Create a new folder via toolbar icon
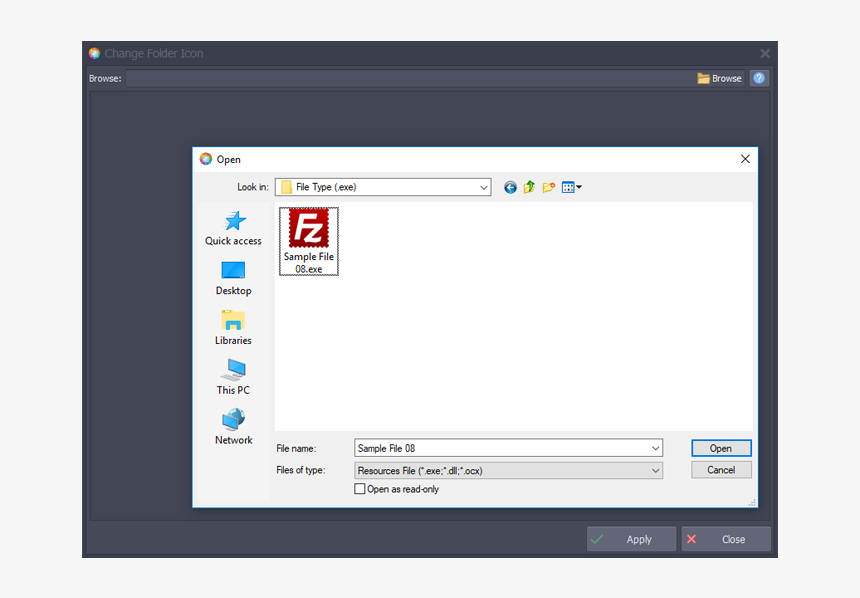The image size is (860, 598). click(548, 187)
